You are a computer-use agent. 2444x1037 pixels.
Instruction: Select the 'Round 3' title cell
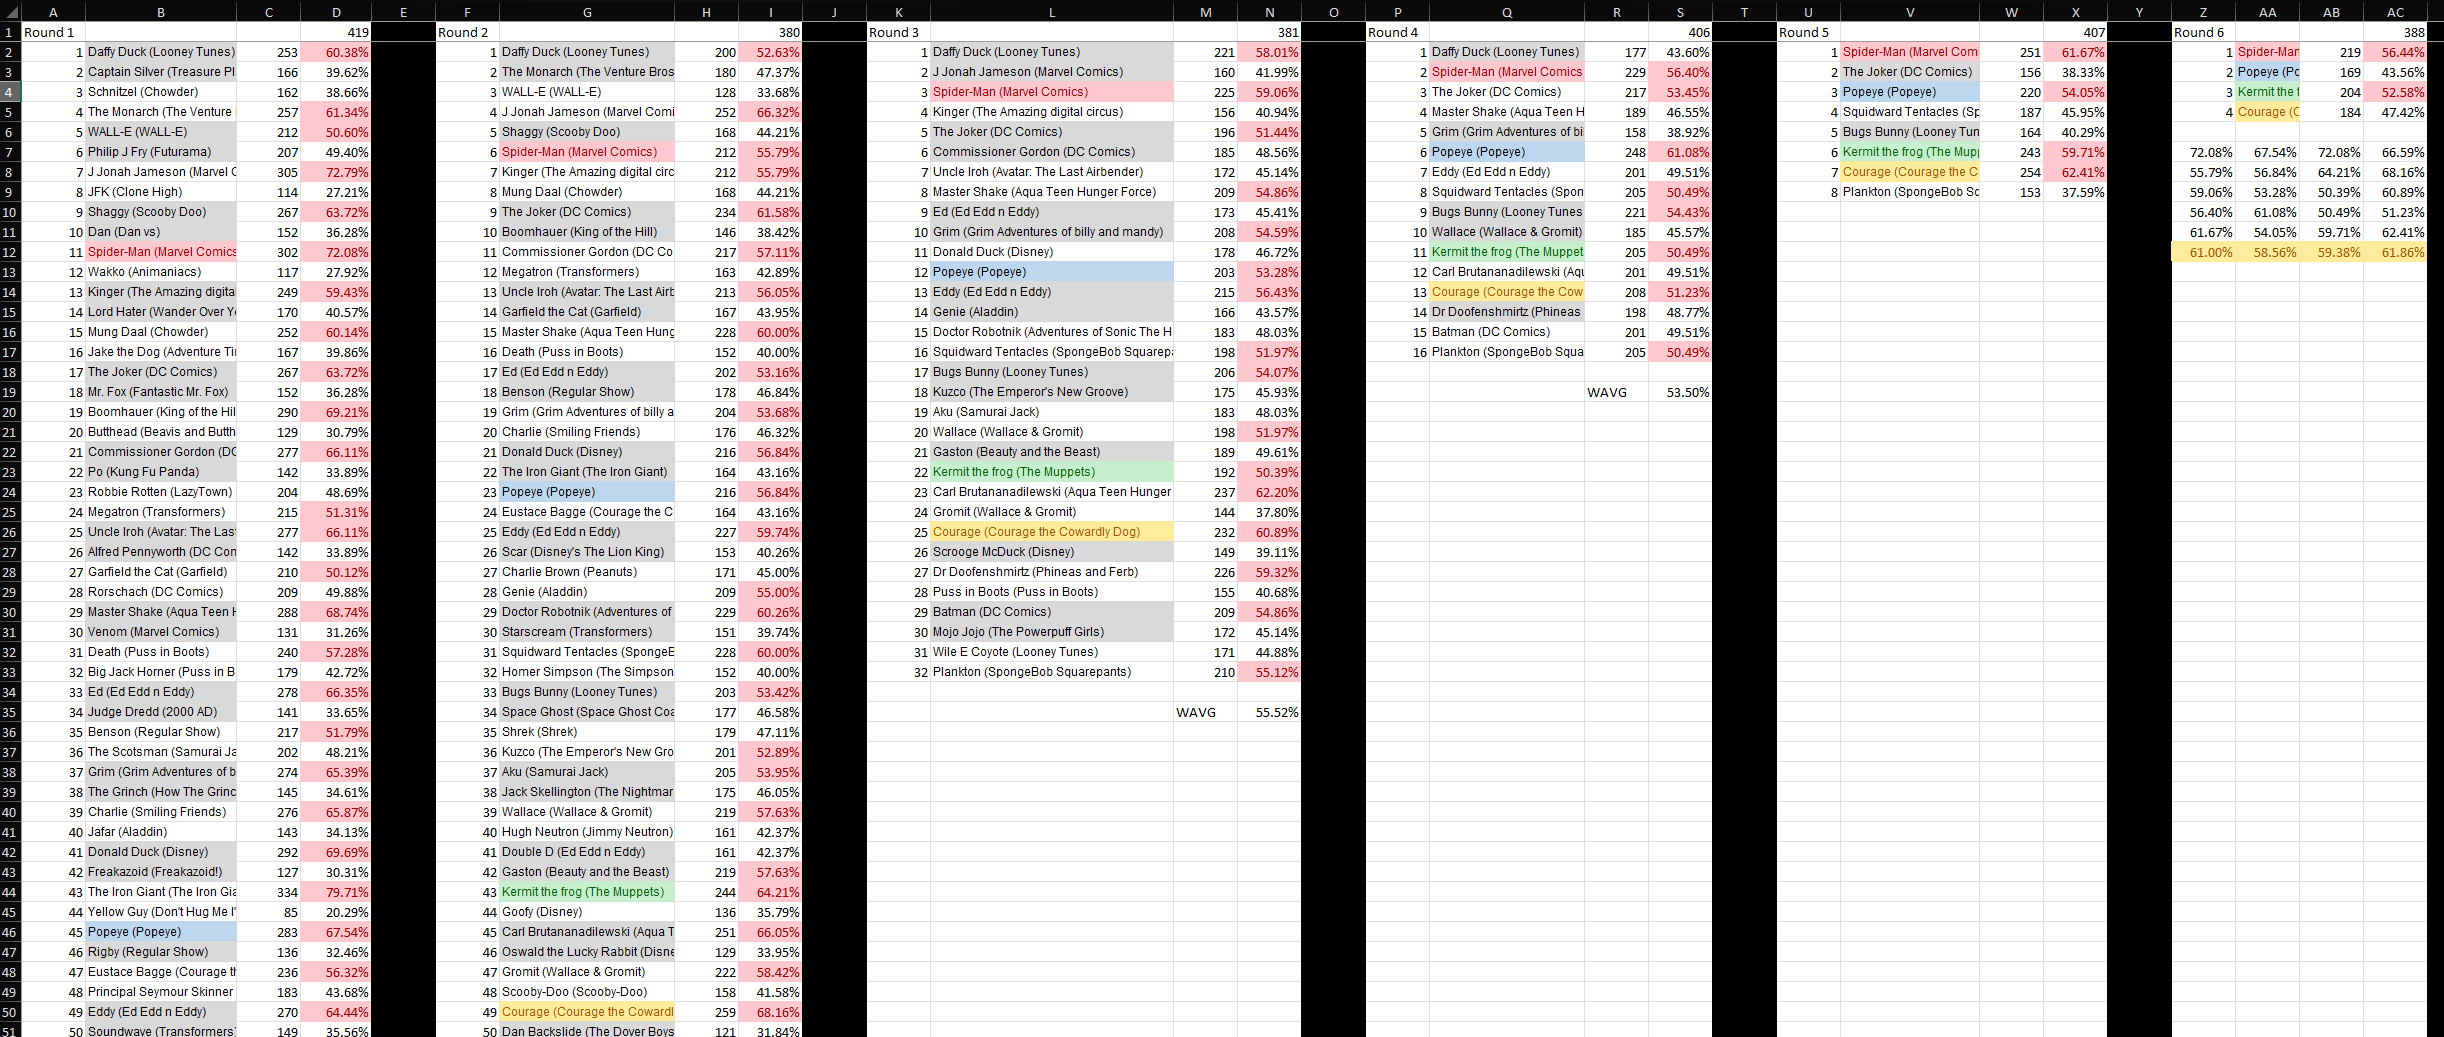[x=898, y=32]
